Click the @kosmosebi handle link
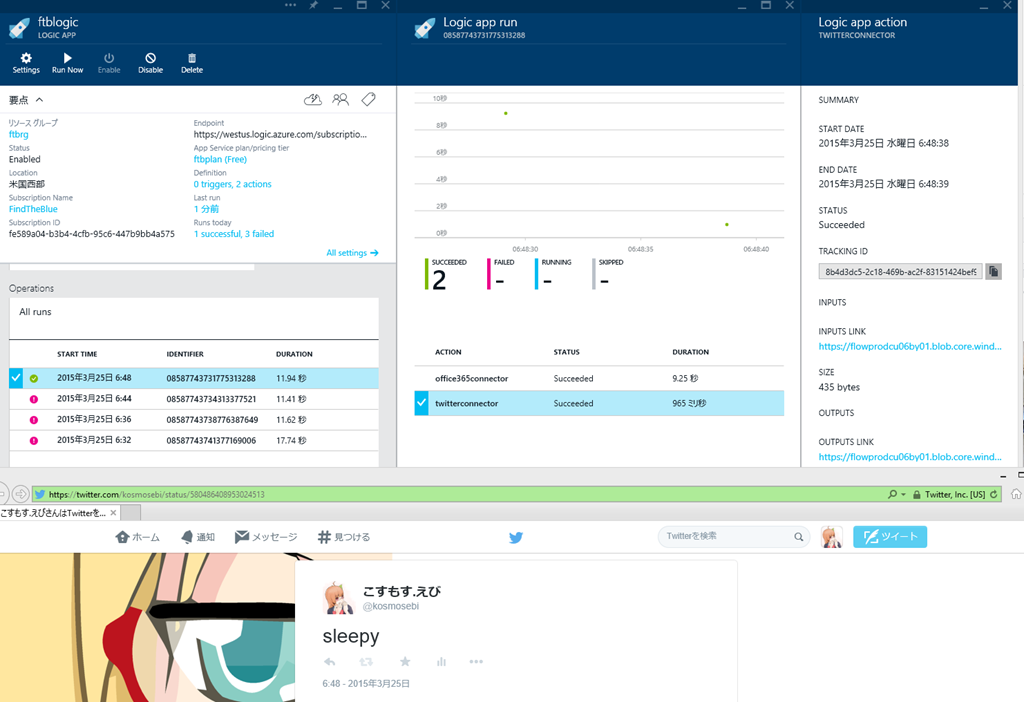Screen dimensions: 1024x702 [x=391, y=606]
